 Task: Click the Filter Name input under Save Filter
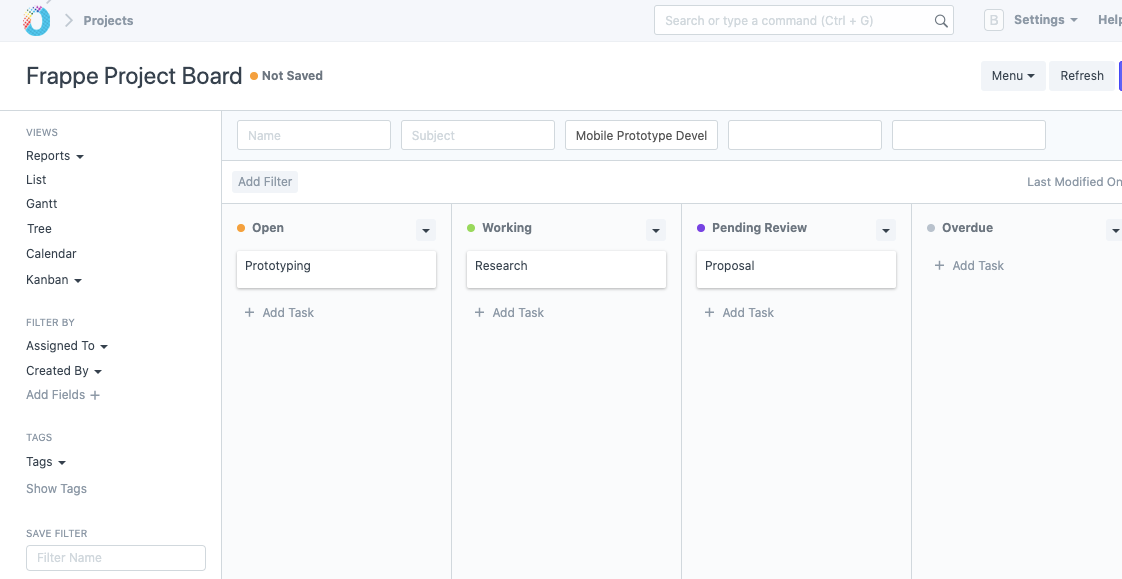pyautogui.click(x=115, y=557)
